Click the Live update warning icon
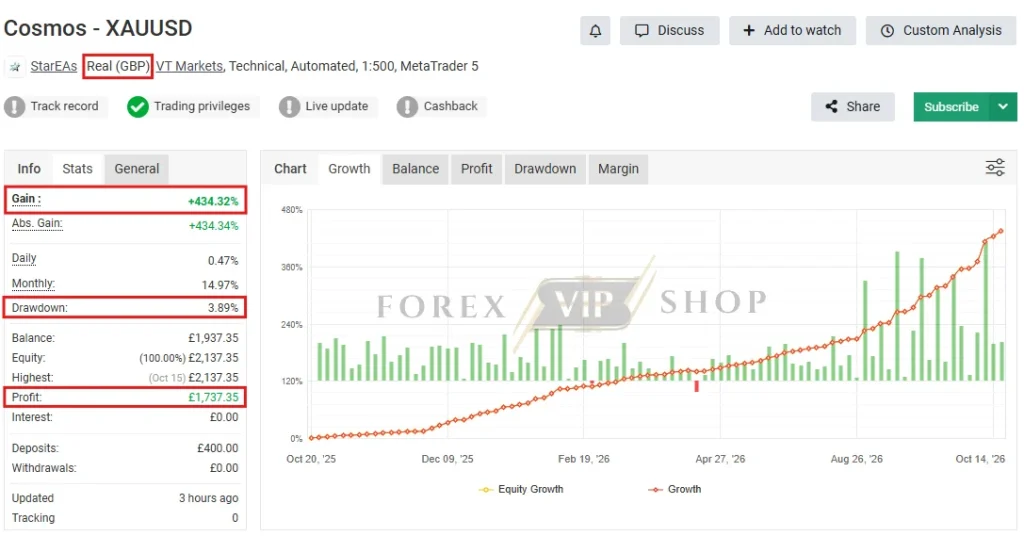The width and height of the screenshot is (1024, 536). point(289,106)
